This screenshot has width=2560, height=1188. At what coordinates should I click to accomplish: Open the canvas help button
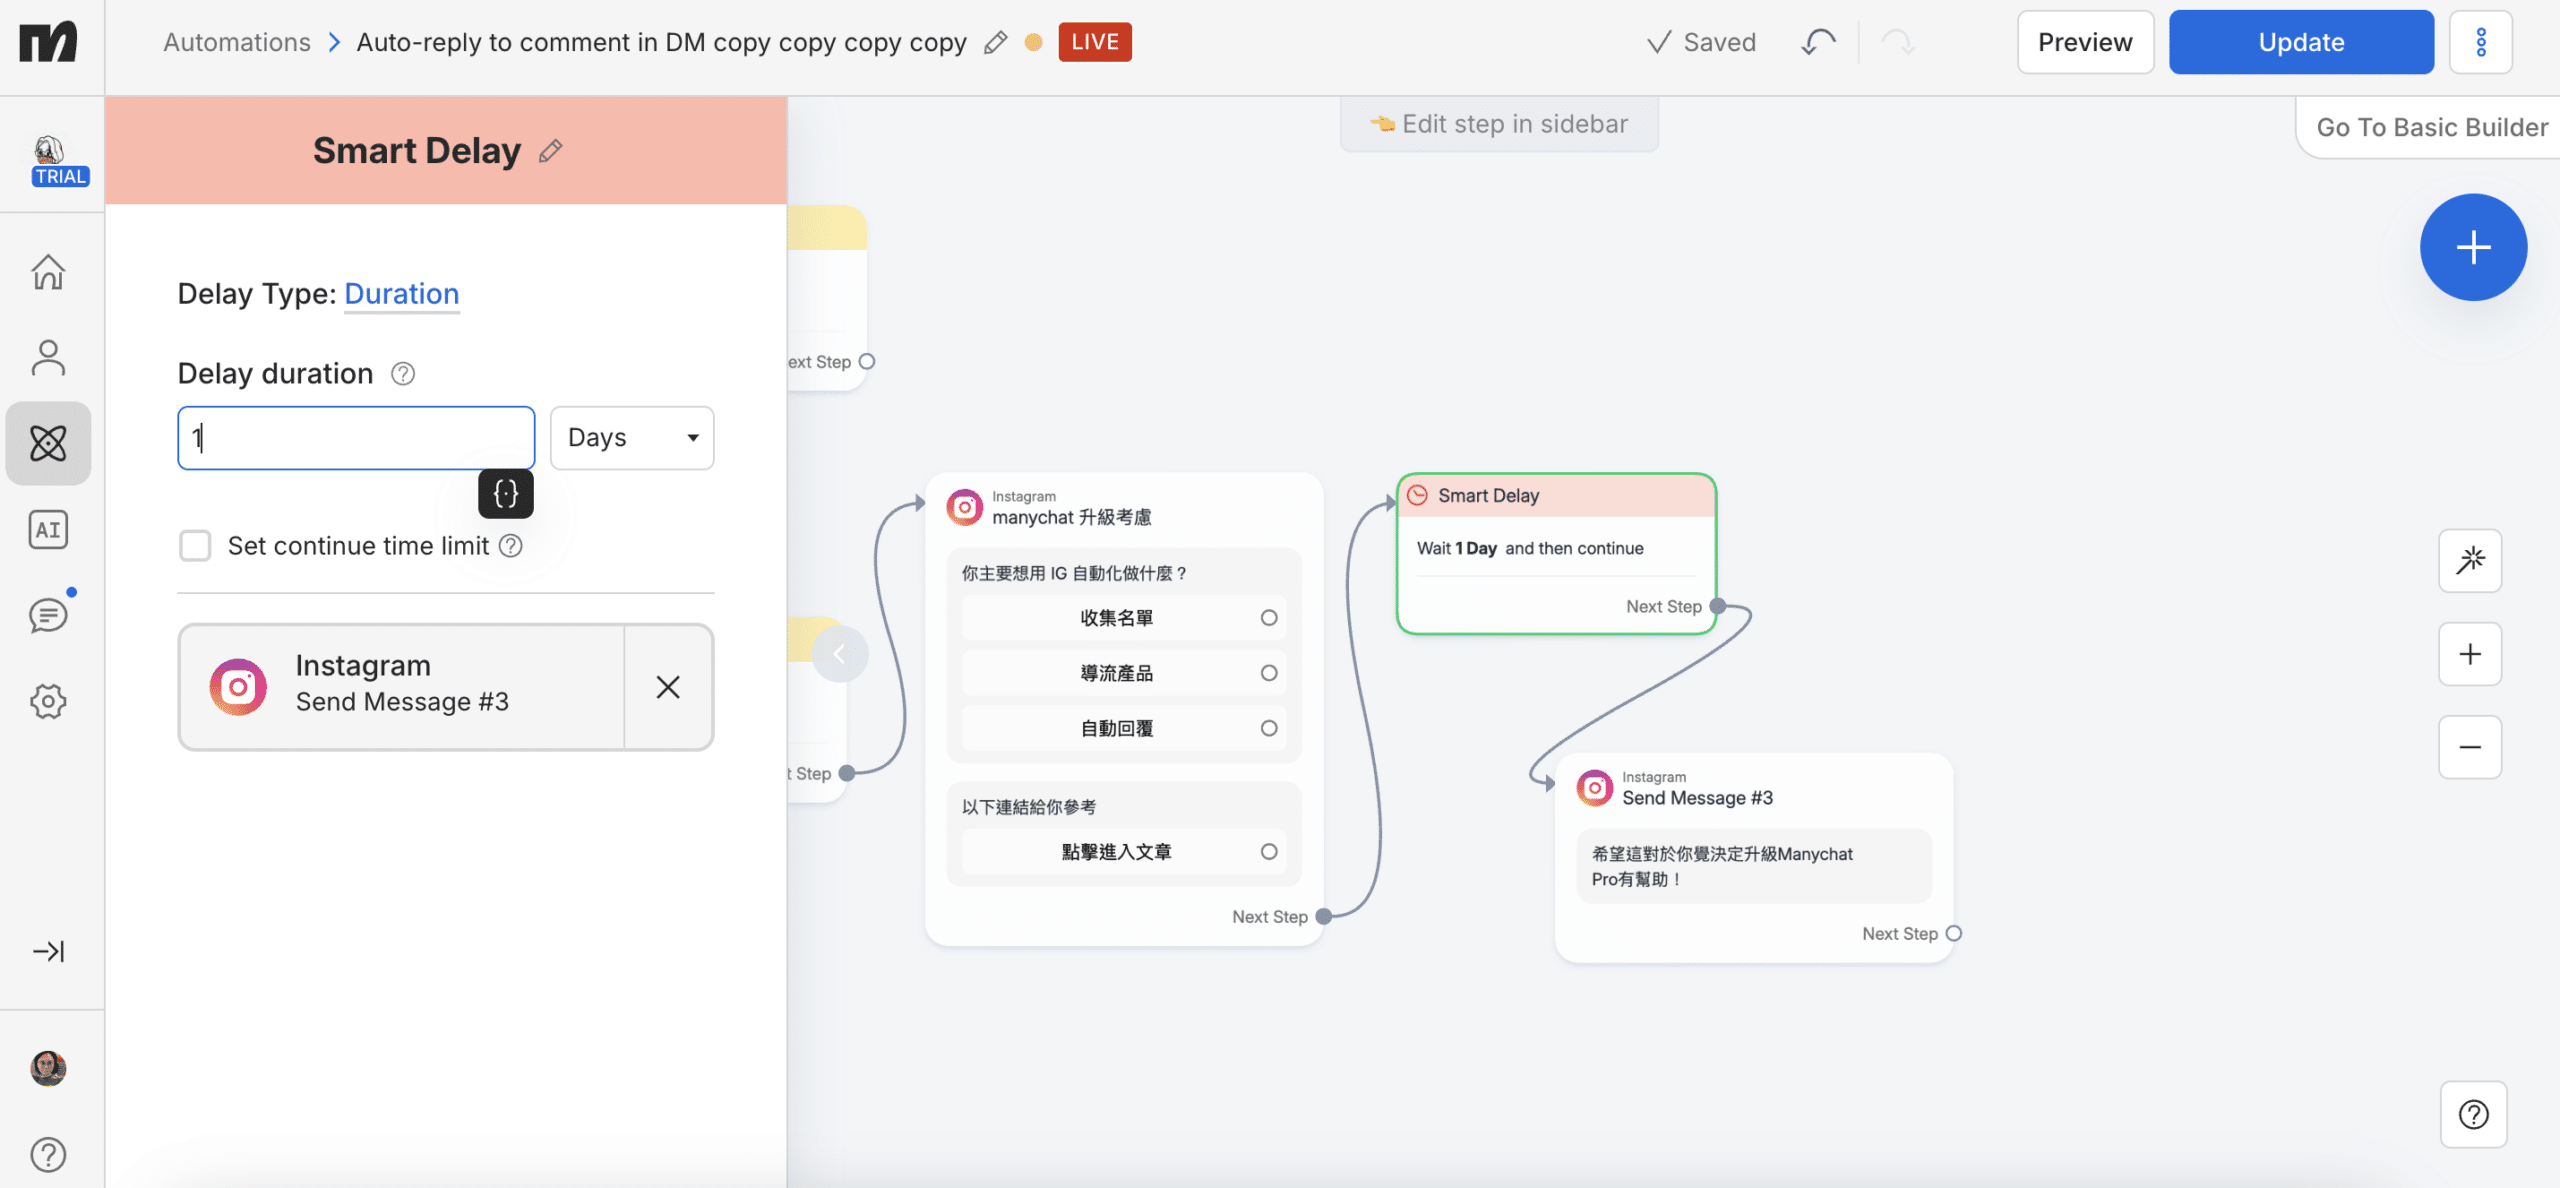2473,1114
